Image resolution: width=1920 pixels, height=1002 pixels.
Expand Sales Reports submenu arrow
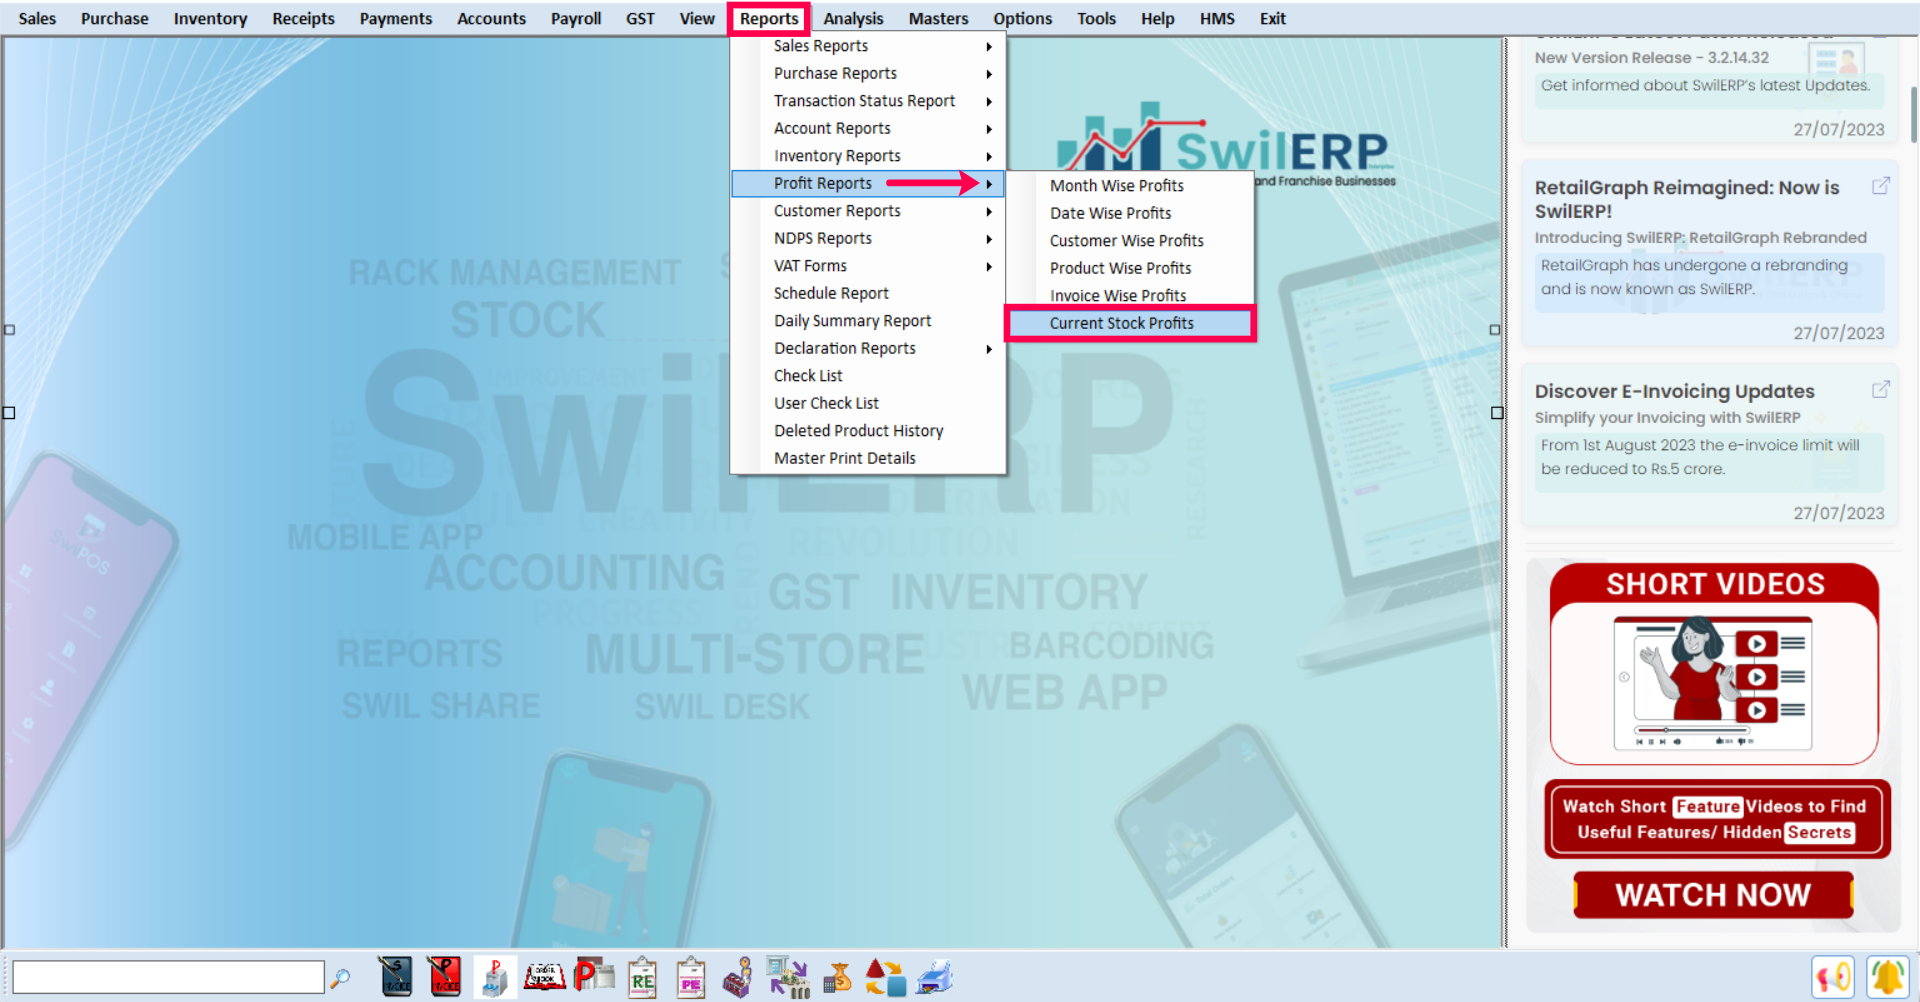989,46
